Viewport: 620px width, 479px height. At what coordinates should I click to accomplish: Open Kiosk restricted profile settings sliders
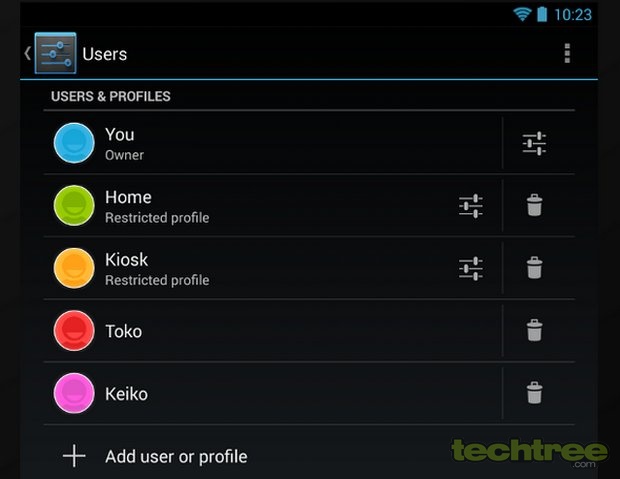(471, 268)
